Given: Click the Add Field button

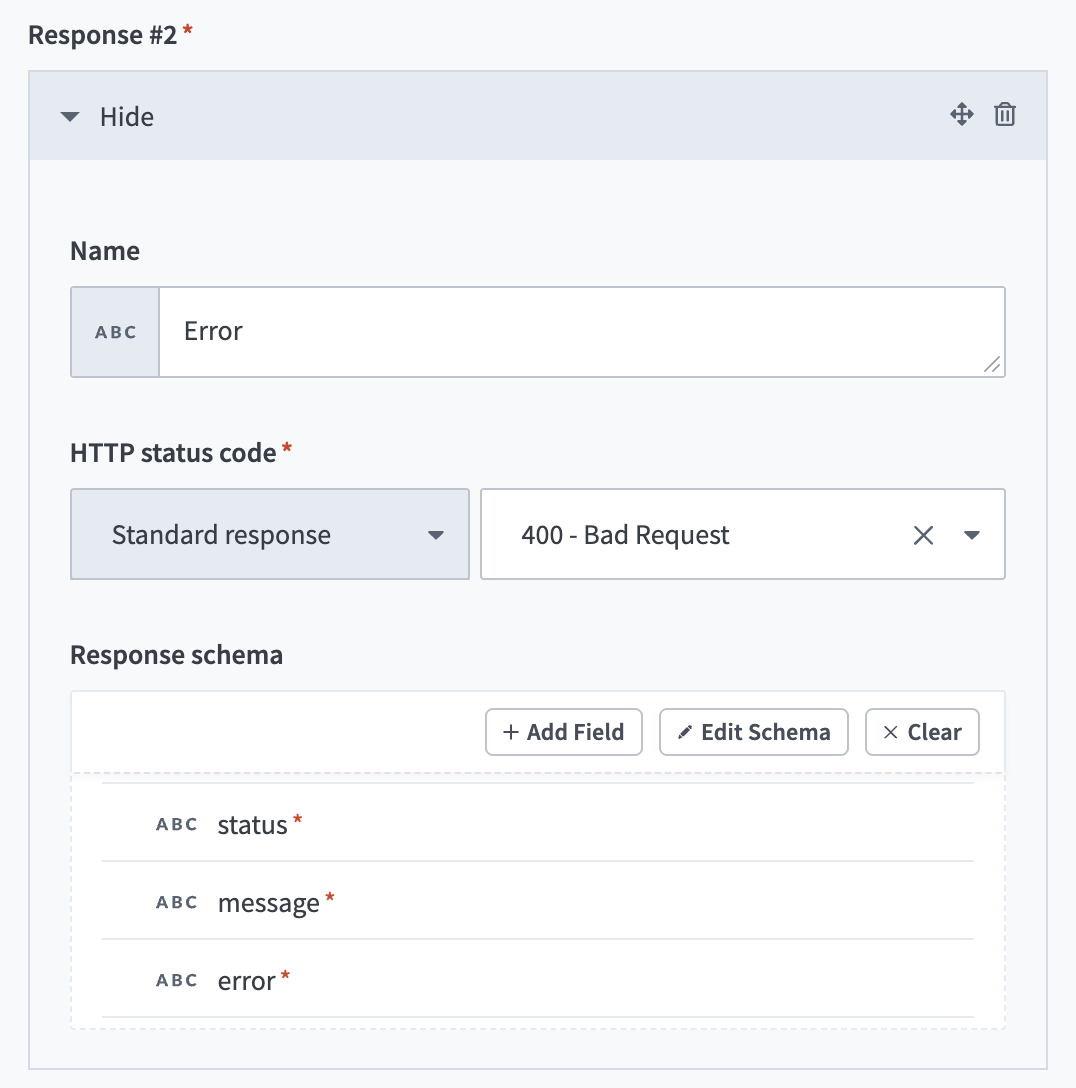Looking at the screenshot, I should point(563,732).
